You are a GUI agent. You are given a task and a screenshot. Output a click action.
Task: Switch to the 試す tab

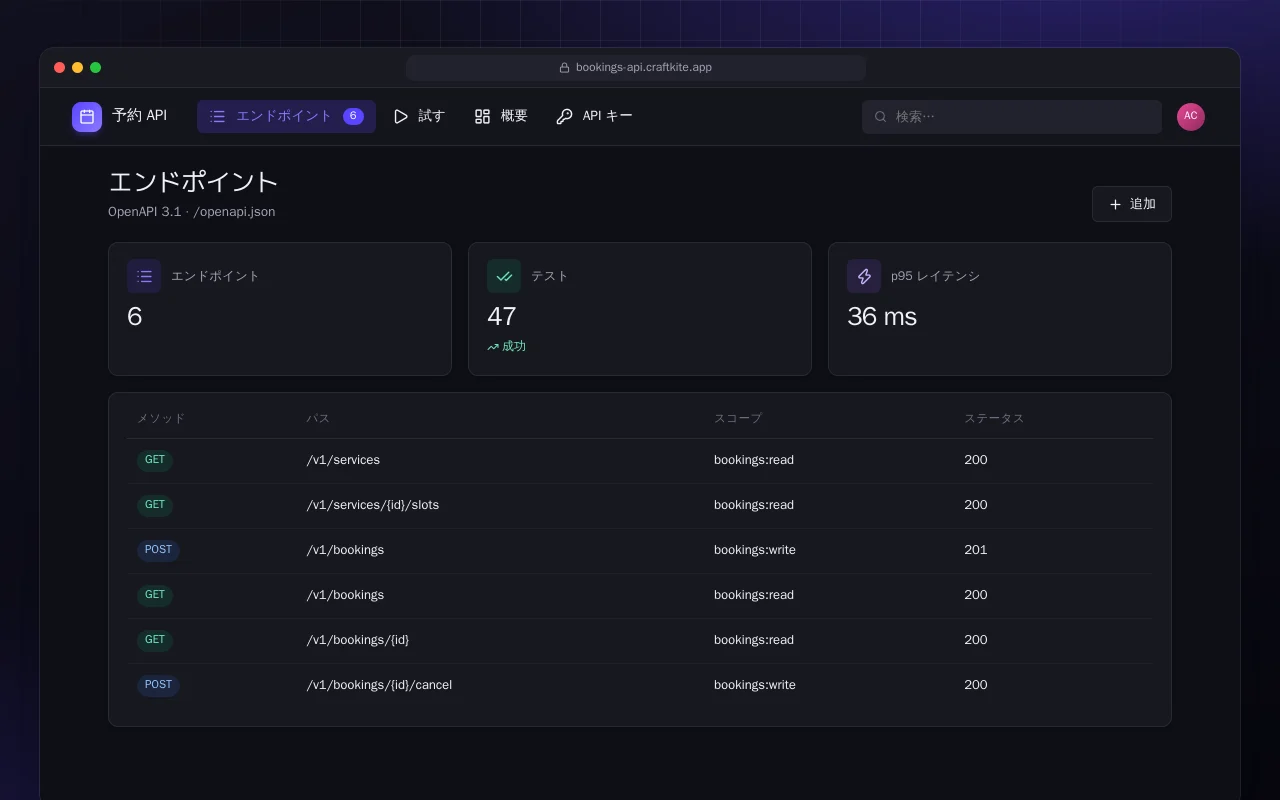(418, 116)
